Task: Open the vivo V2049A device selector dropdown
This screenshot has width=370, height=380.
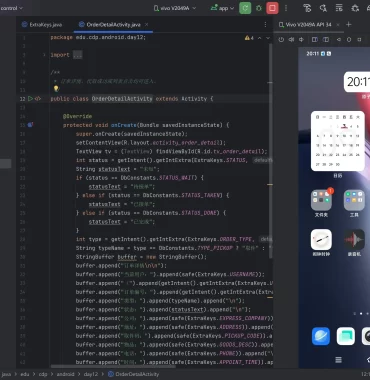Action: 175,8
